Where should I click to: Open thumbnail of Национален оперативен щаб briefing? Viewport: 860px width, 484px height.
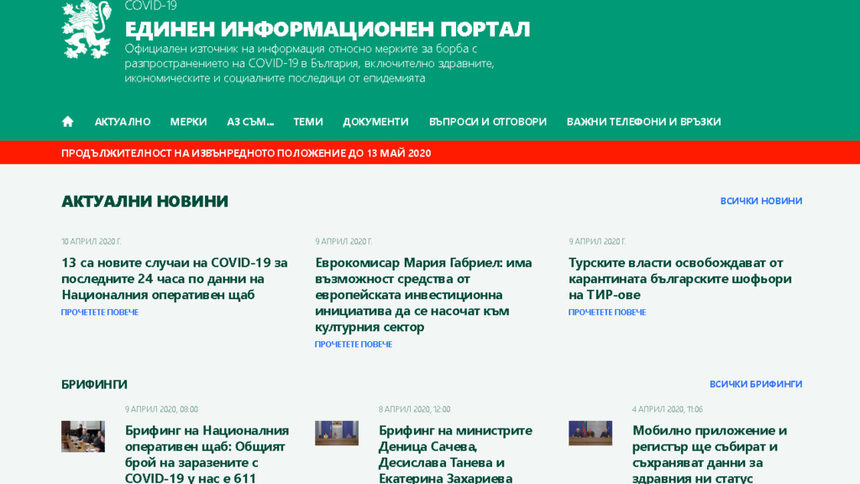(x=83, y=436)
